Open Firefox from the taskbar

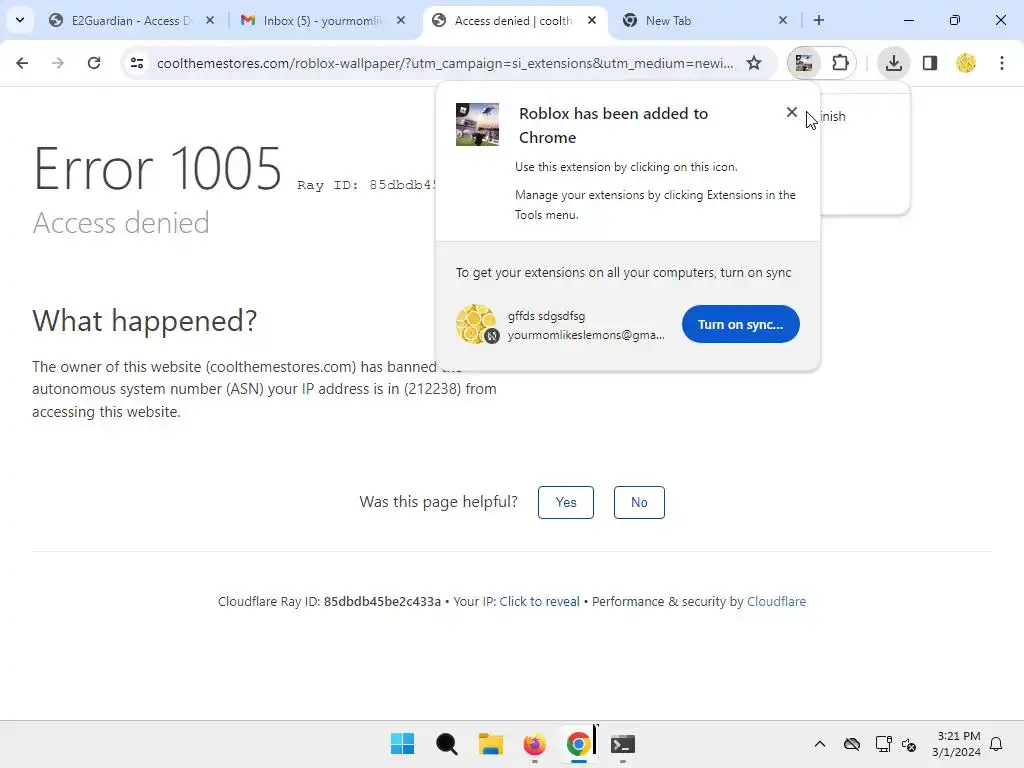534,744
